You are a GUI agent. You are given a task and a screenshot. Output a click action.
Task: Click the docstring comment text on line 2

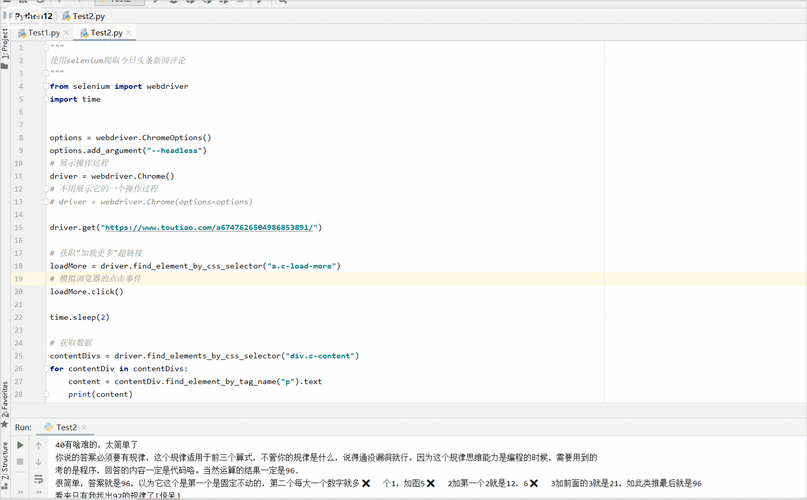pyautogui.click(x=118, y=60)
